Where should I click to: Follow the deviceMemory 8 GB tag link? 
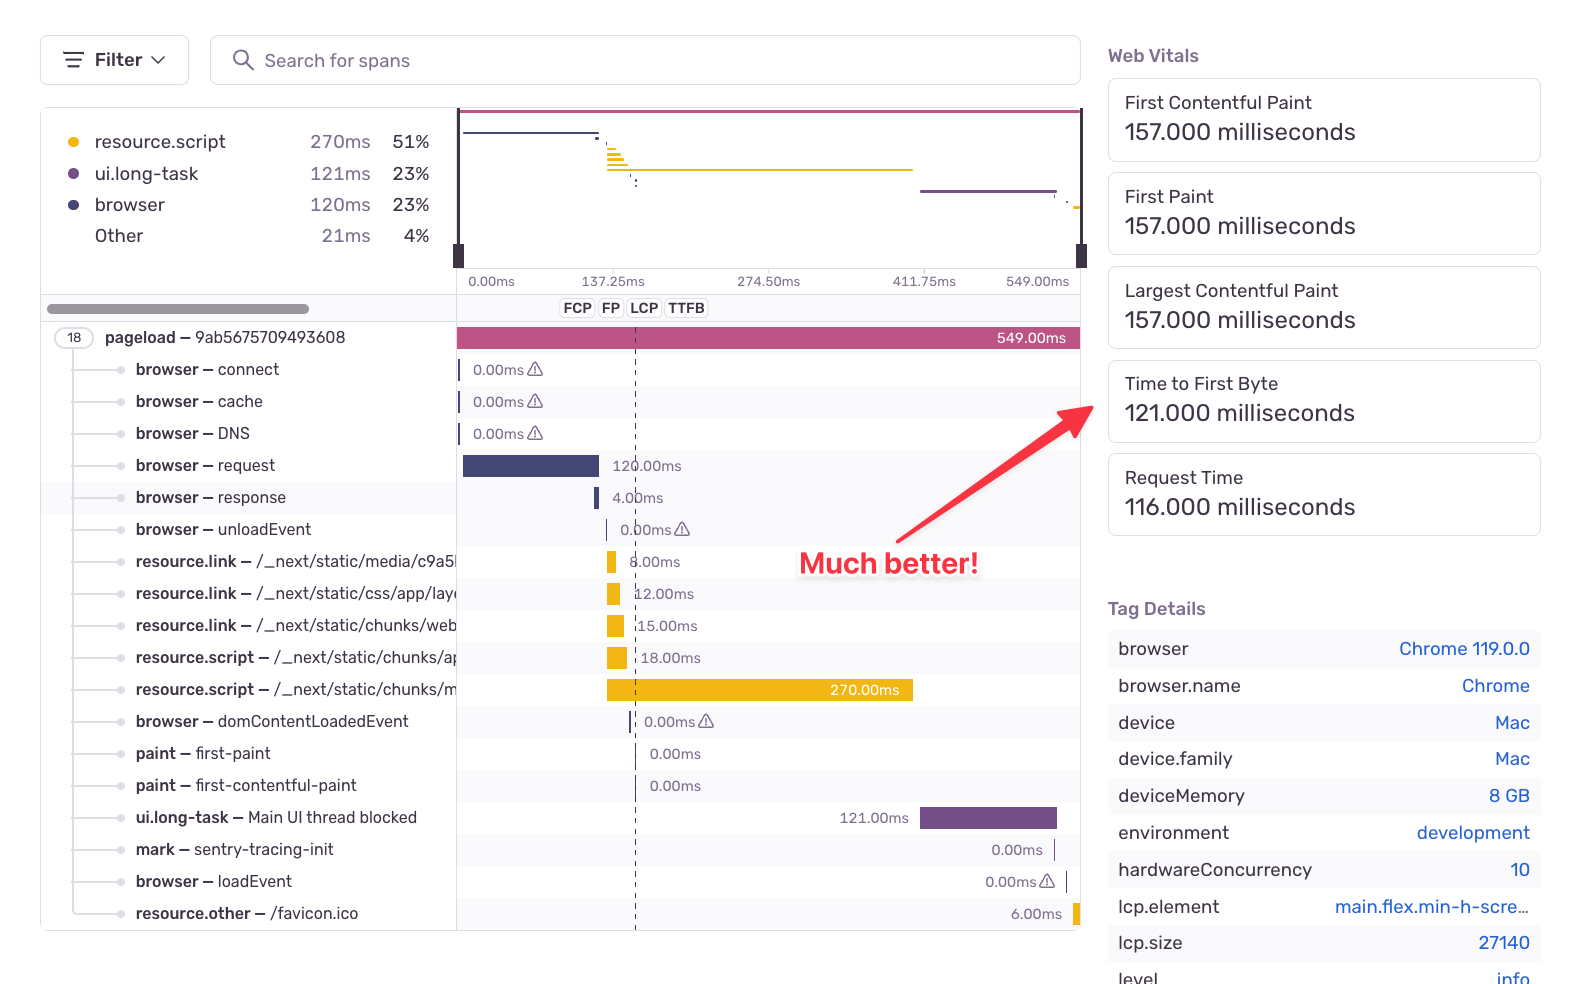coord(1509,796)
